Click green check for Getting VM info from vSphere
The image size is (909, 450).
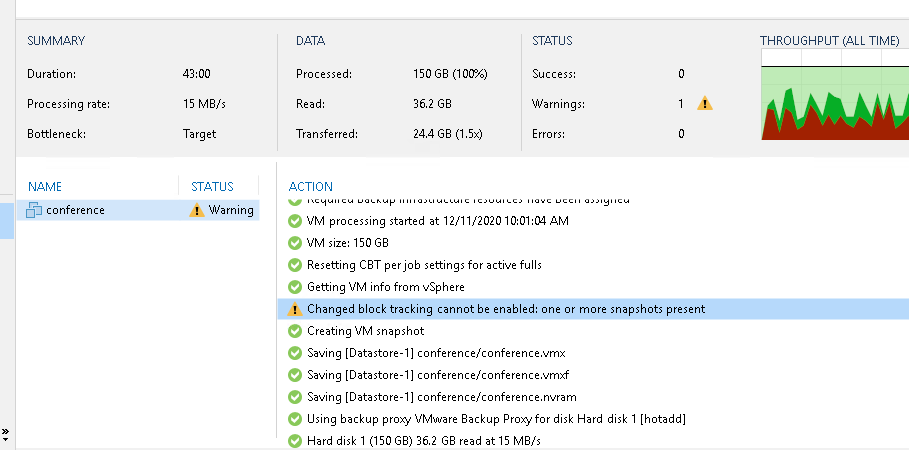click(x=294, y=287)
